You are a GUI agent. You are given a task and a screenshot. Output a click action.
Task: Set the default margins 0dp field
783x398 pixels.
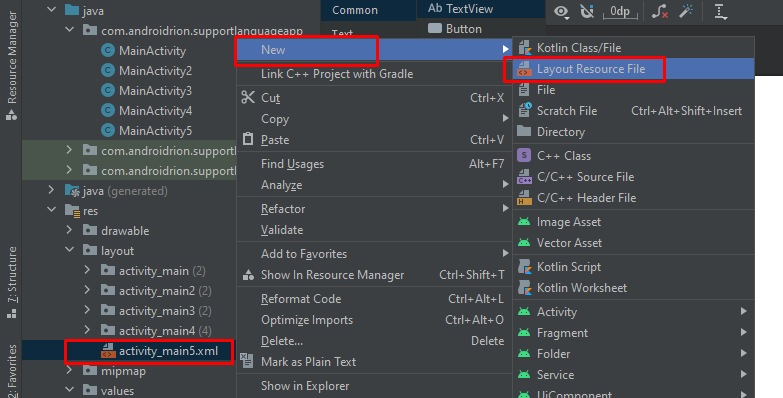point(620,11)
